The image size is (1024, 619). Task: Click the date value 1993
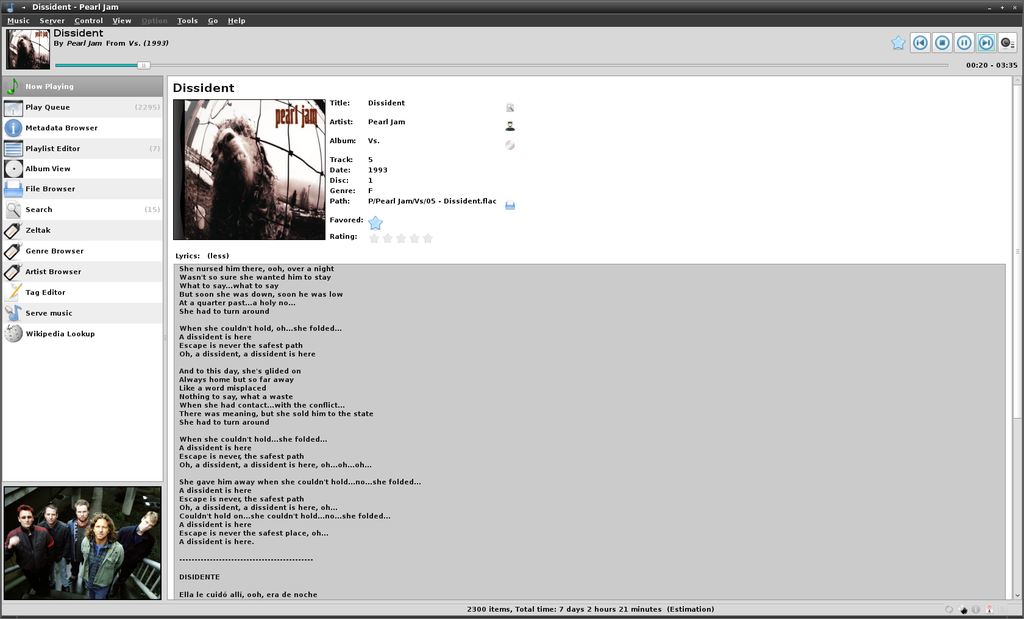point(377,170)
